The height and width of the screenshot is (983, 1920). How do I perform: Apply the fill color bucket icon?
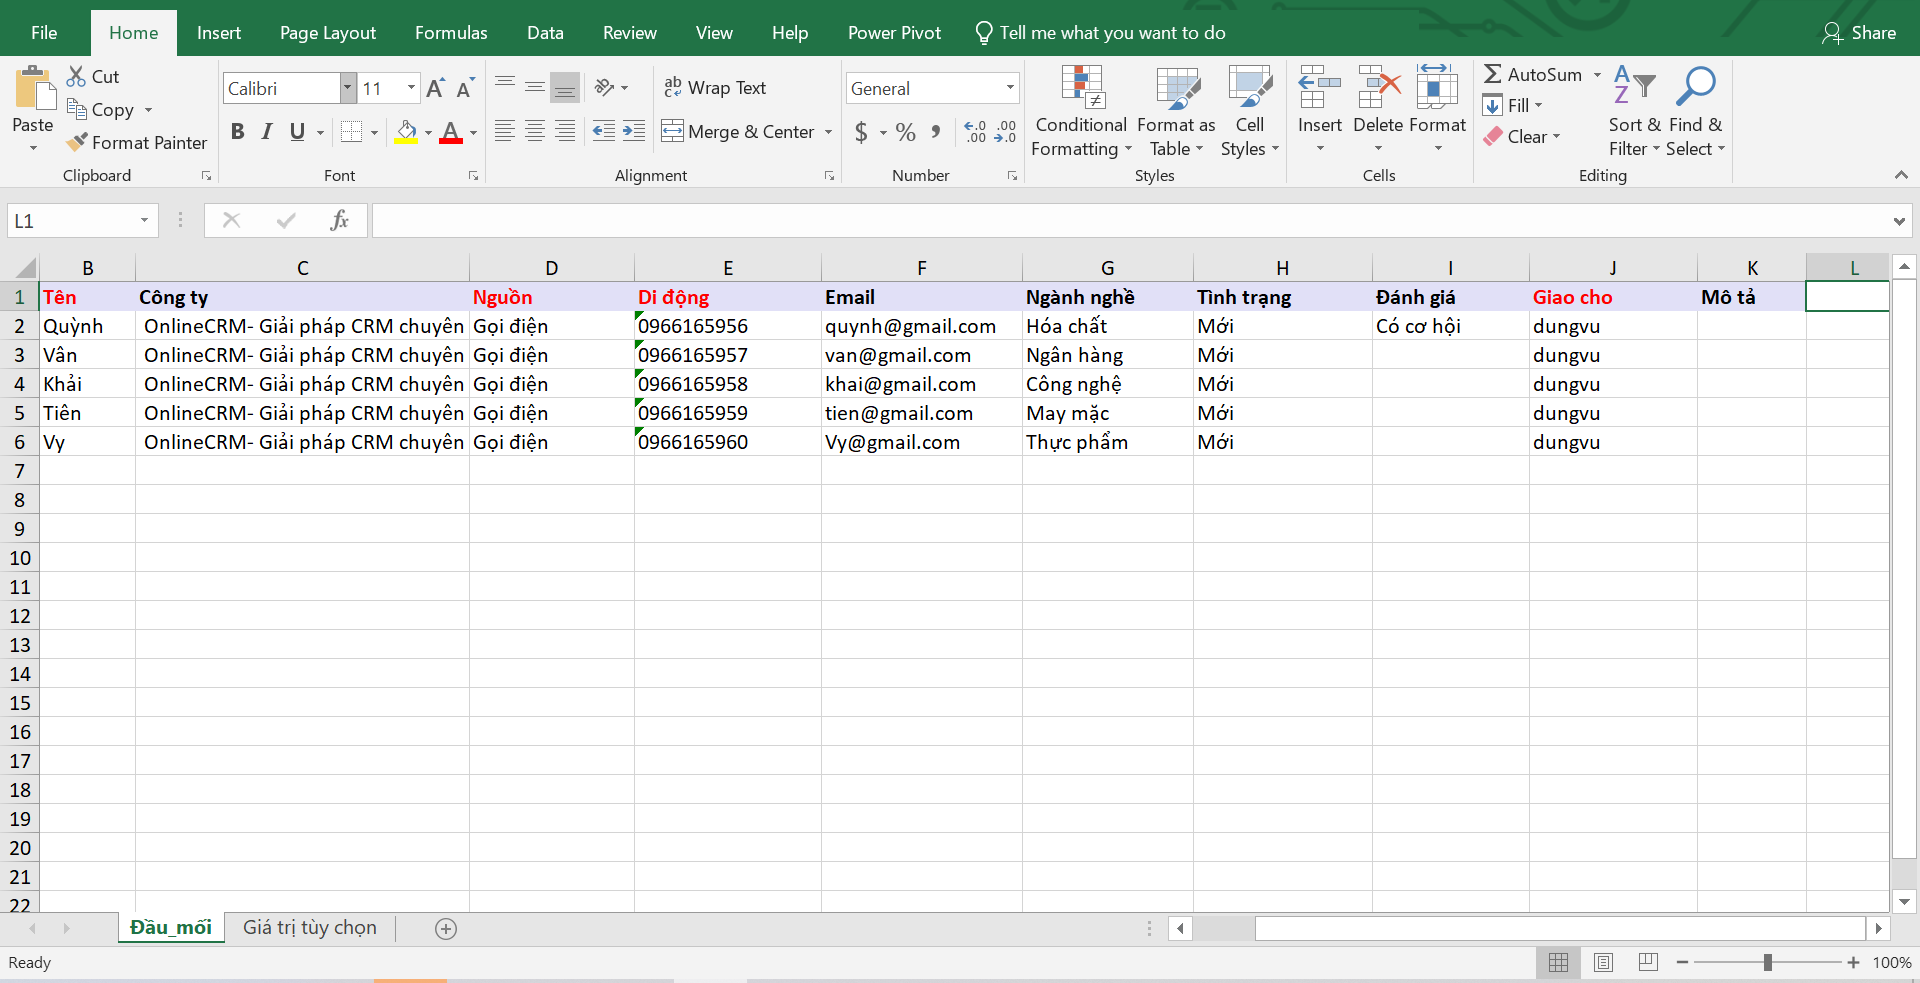pos(406,132)
